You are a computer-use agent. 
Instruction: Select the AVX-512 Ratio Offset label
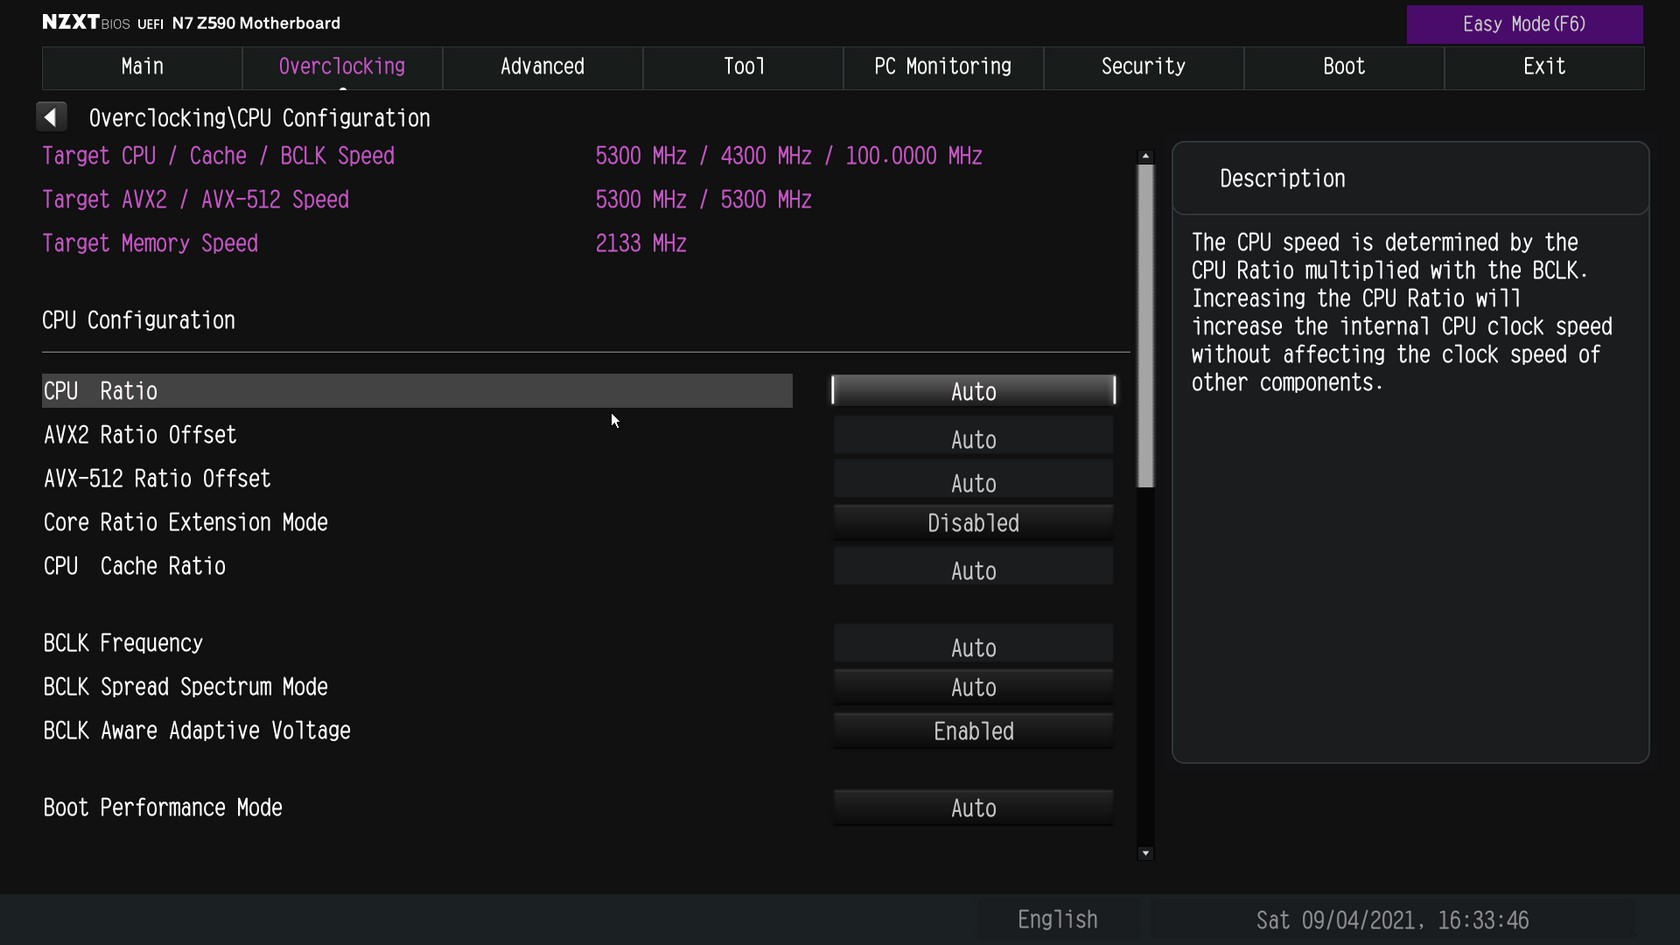[157, 479]
